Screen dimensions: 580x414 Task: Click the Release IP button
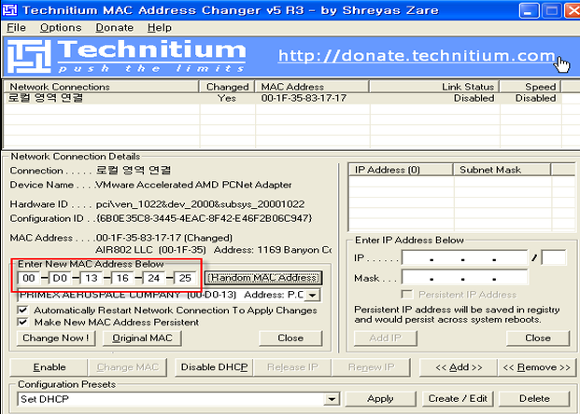[293, 367]
